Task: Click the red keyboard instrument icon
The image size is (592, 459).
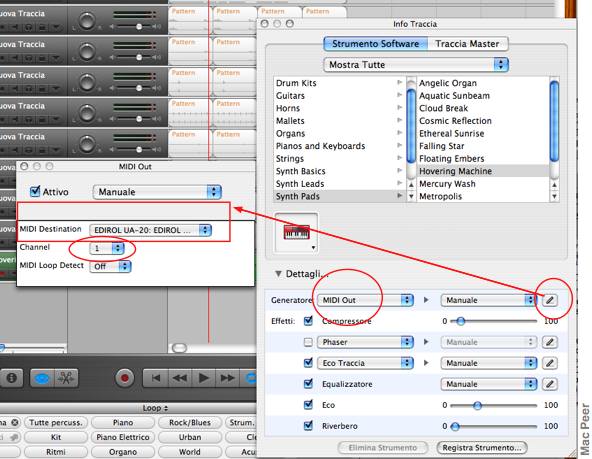Action: point(296,232)
